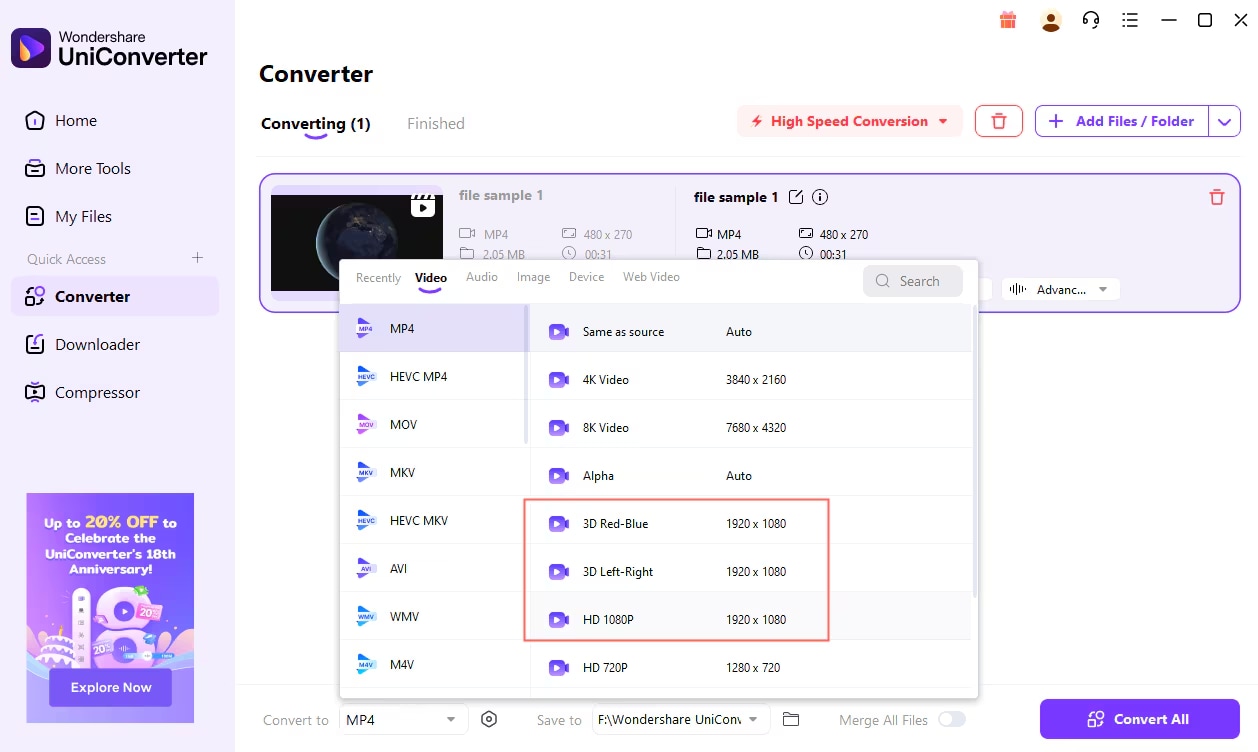Open output settings gear next to Convert to
This screenshot has height=752, width=1258.
tap(489, 719)
